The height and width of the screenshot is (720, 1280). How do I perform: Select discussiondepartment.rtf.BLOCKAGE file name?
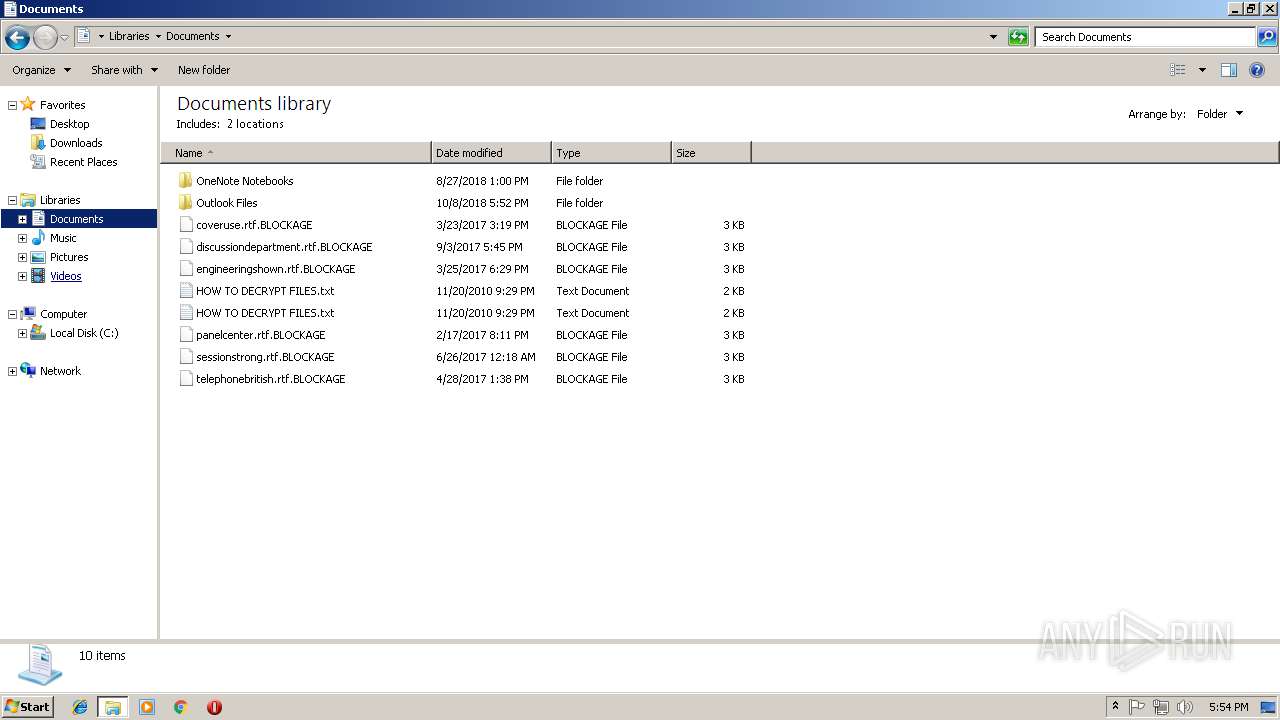(284, 247)
